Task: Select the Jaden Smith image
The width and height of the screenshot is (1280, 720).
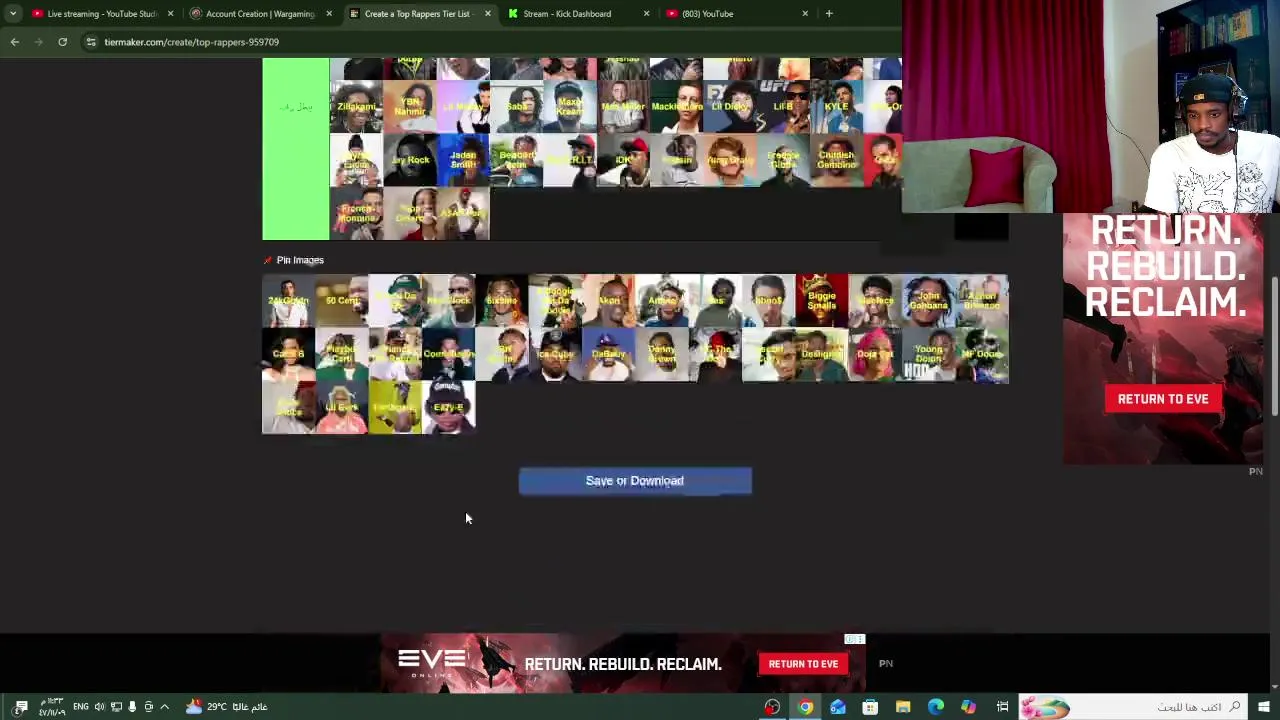Action: (x=463, y=161)
